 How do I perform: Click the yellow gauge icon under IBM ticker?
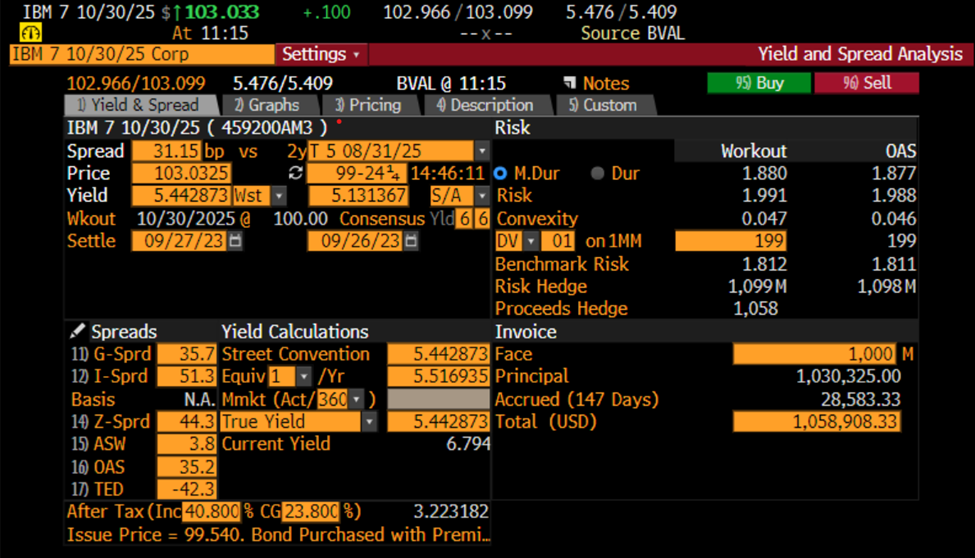click(x=30, y=32)
